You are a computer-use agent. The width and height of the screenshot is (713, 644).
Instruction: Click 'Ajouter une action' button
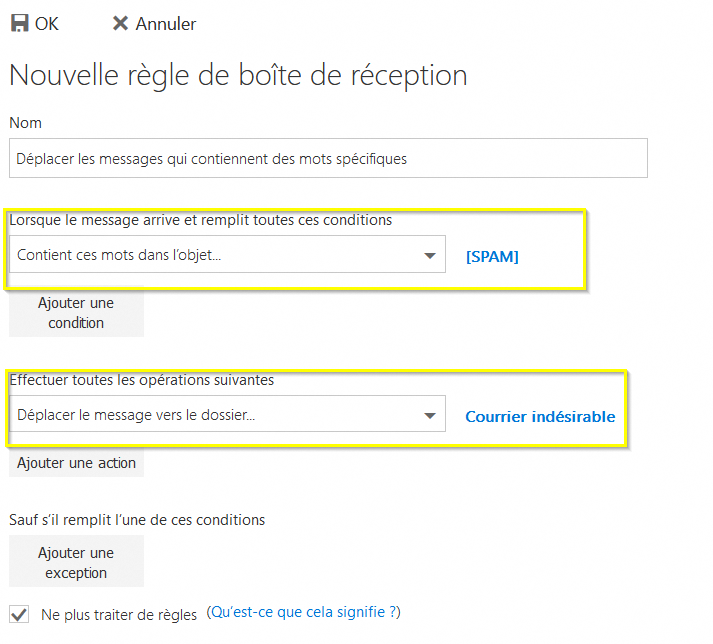point(76,463)
